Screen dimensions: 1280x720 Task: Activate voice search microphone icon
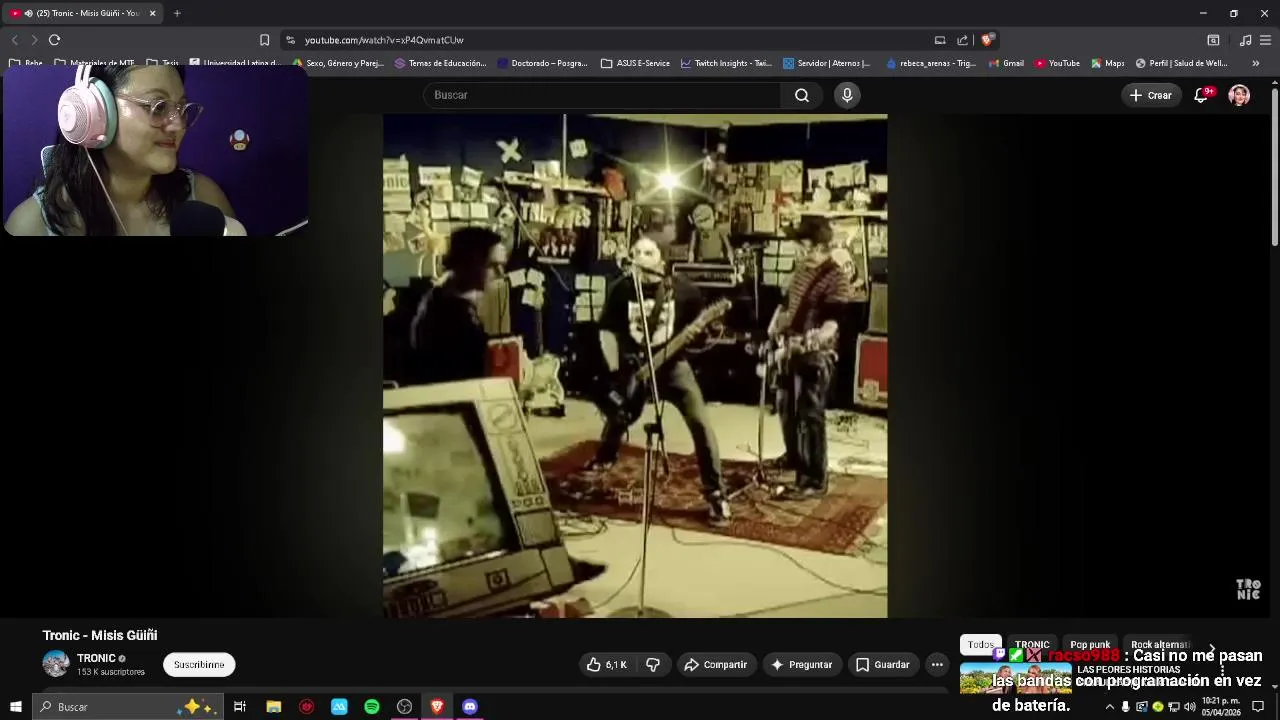click(847, 95)
